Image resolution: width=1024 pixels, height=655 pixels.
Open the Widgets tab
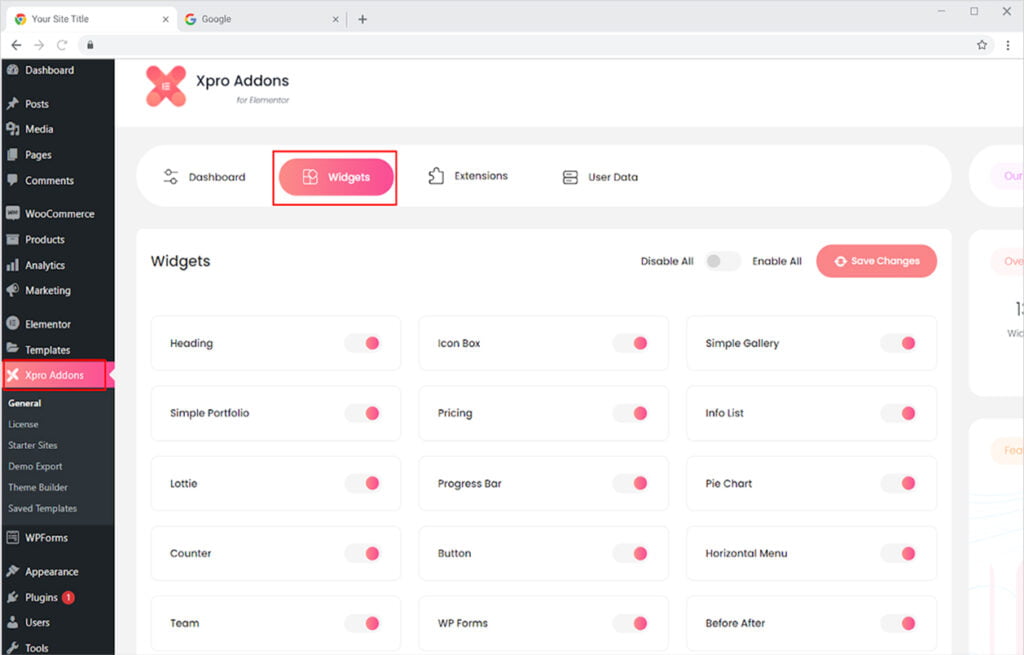[336, 177]
